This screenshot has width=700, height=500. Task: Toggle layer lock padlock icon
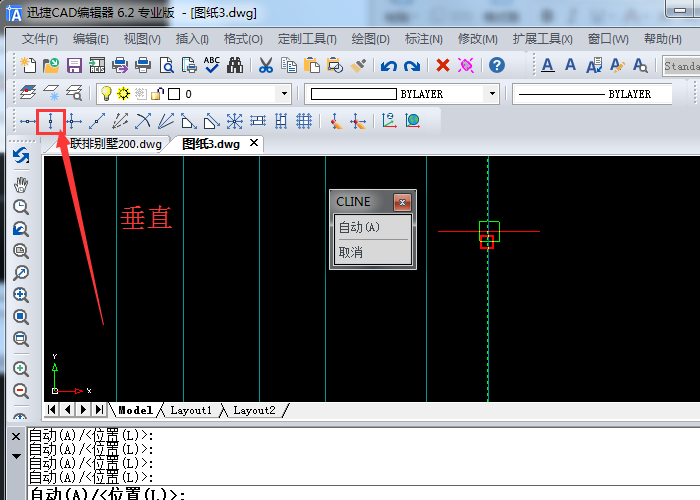pyautogui.click(x=157, y=94)
